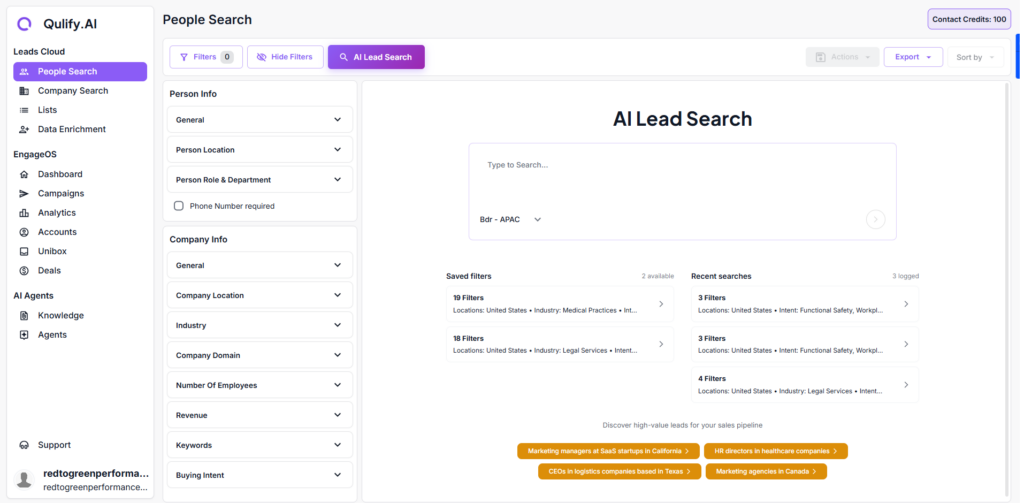Click the Accounts person circle icon
This screenshot has height=503, width=1024.
[x=24, y=232]
